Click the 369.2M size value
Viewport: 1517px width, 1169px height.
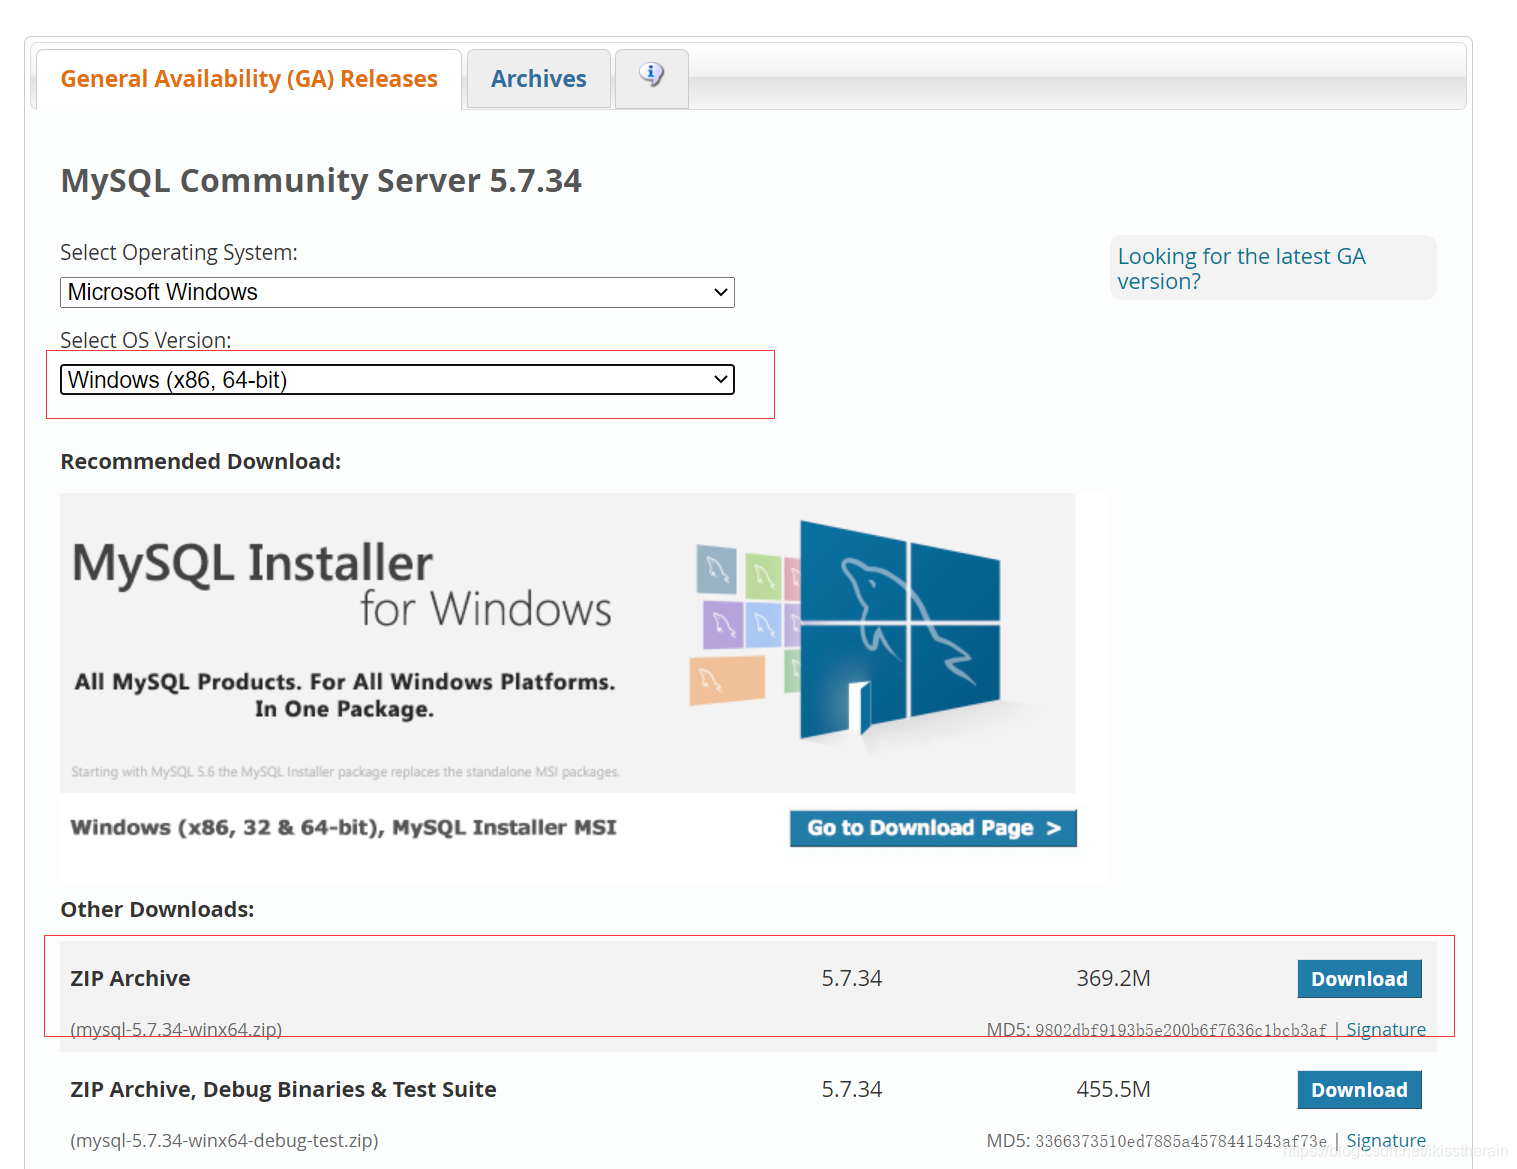click(1113, 978)
